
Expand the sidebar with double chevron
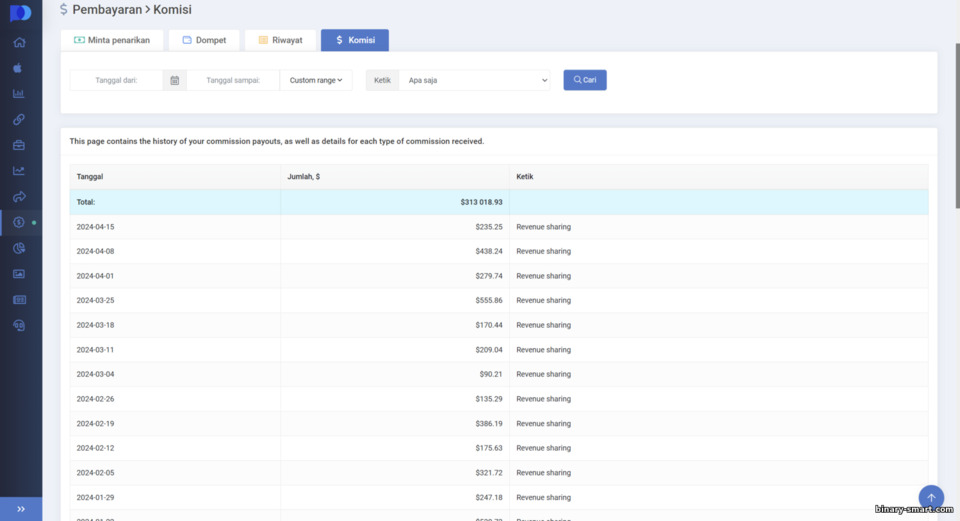[x=21, y=509]
